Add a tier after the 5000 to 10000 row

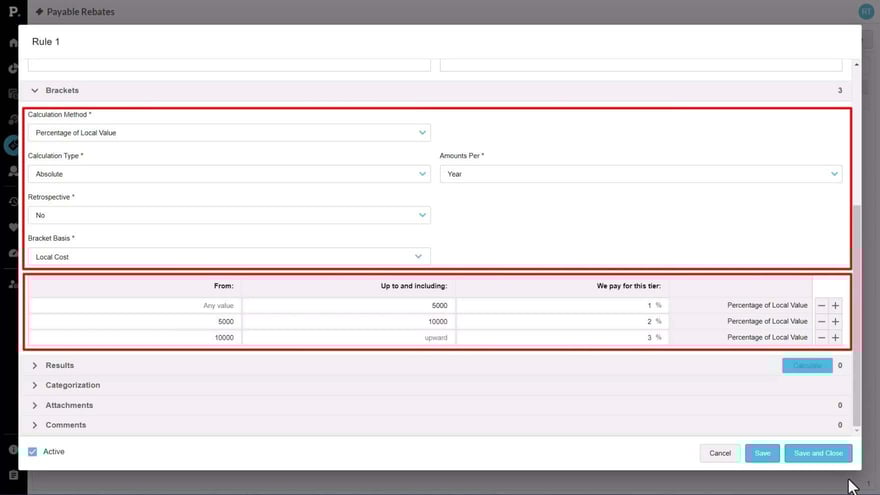(x=835, y=321)
